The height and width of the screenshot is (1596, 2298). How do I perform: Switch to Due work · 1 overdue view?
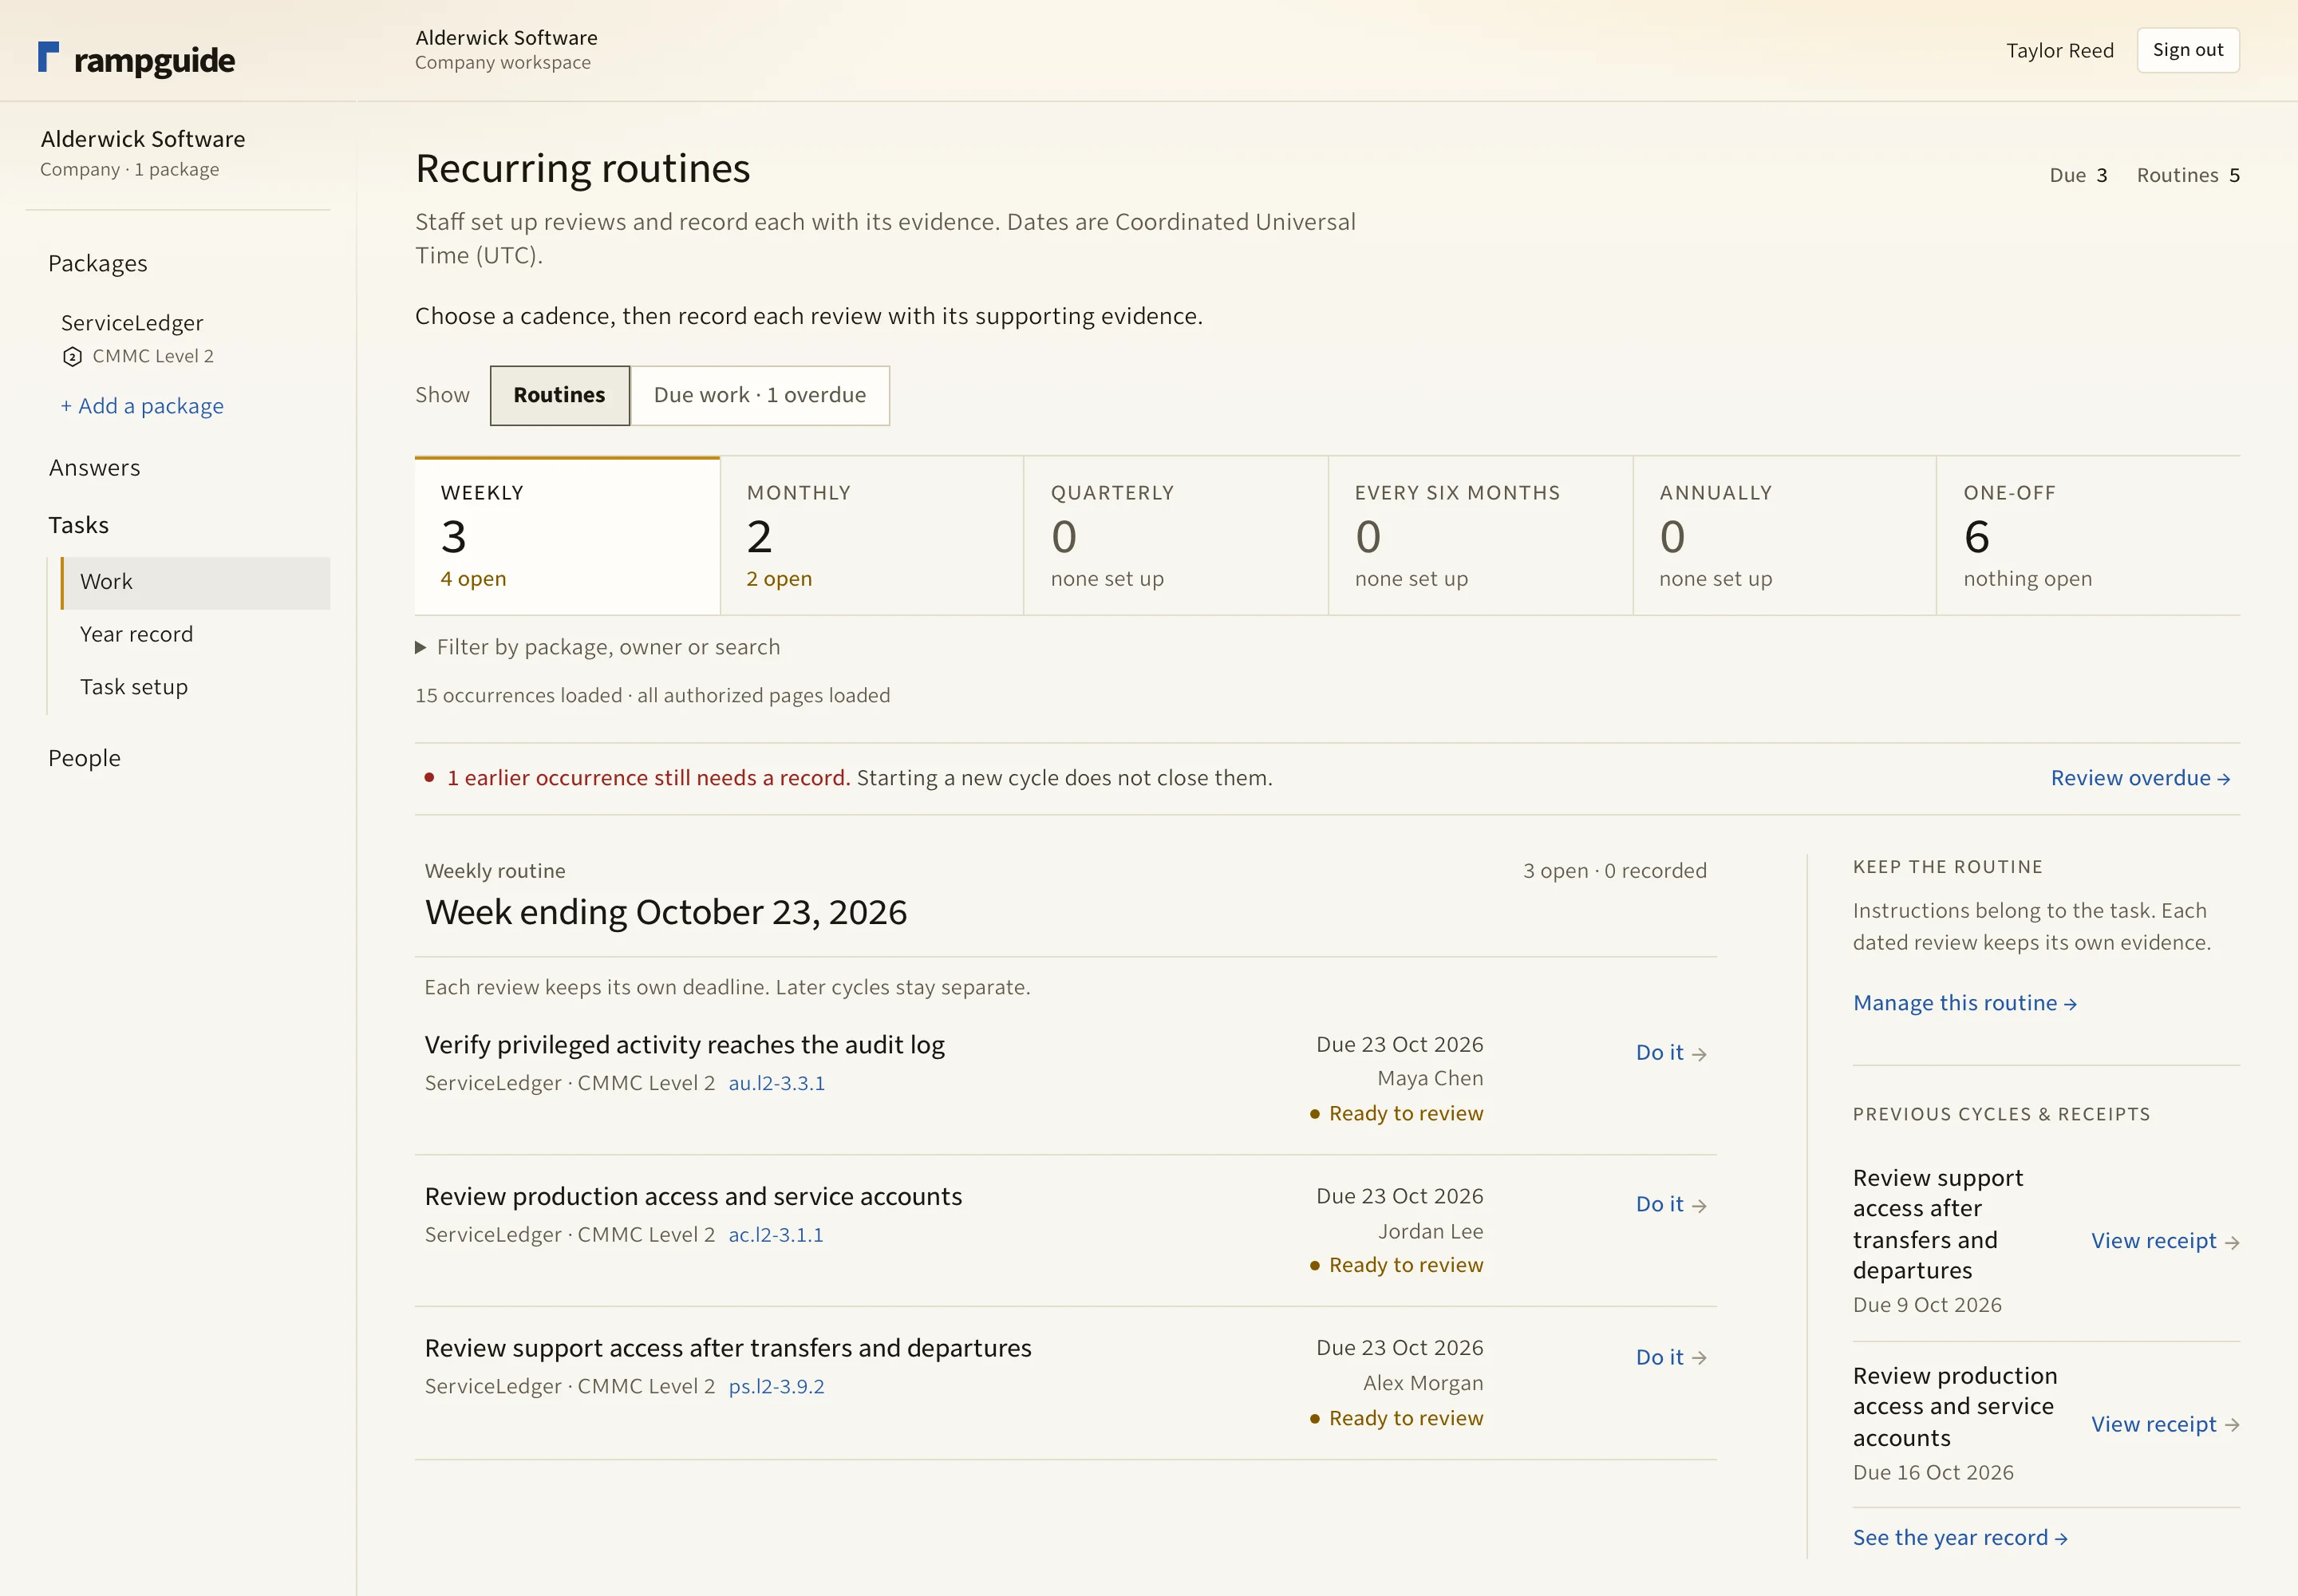759,395
